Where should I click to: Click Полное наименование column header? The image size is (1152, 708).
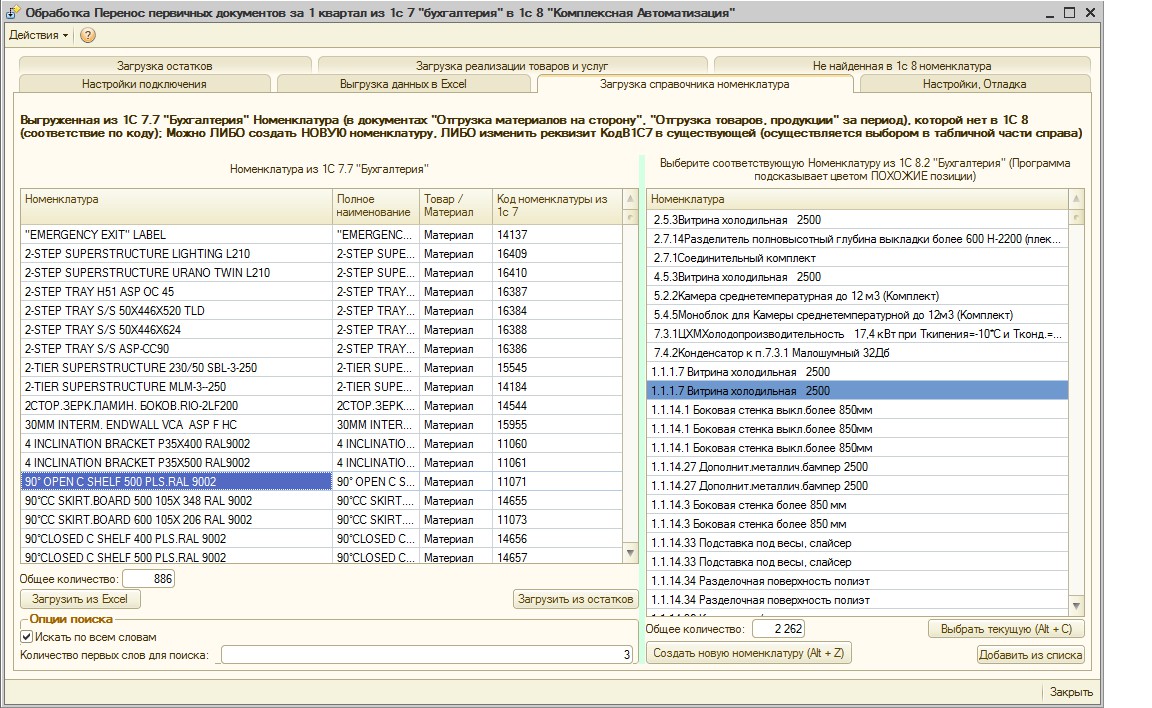pyautogui.click(x=375, y=206)
